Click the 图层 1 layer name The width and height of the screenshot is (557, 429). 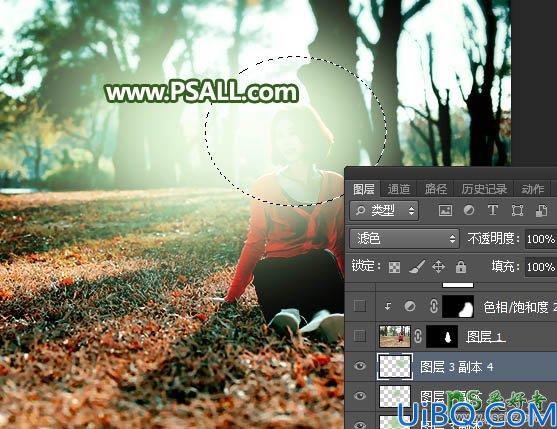click(485, 336)
